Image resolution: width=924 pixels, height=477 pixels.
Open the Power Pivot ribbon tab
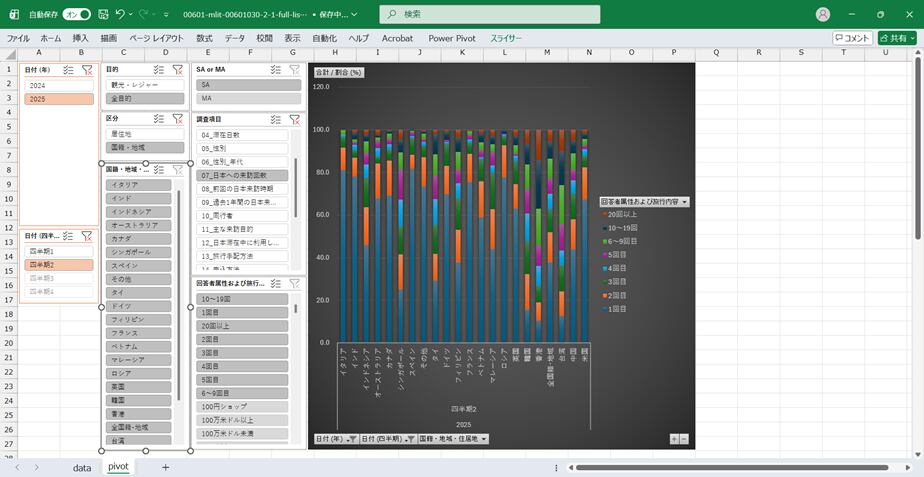click(x=452, y=38)
